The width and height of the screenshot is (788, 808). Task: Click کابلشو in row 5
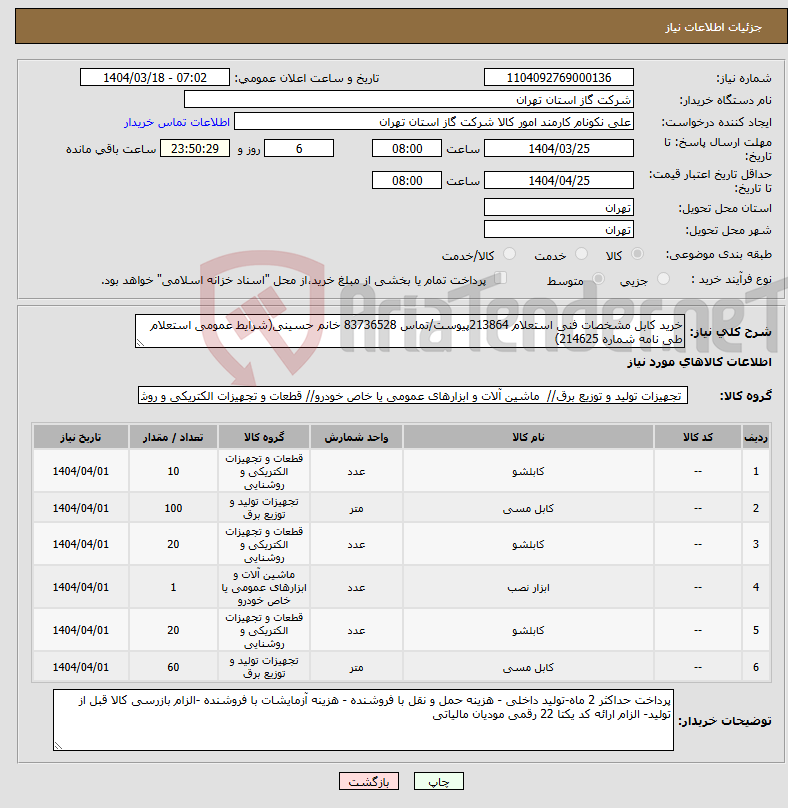pos(528,631)
